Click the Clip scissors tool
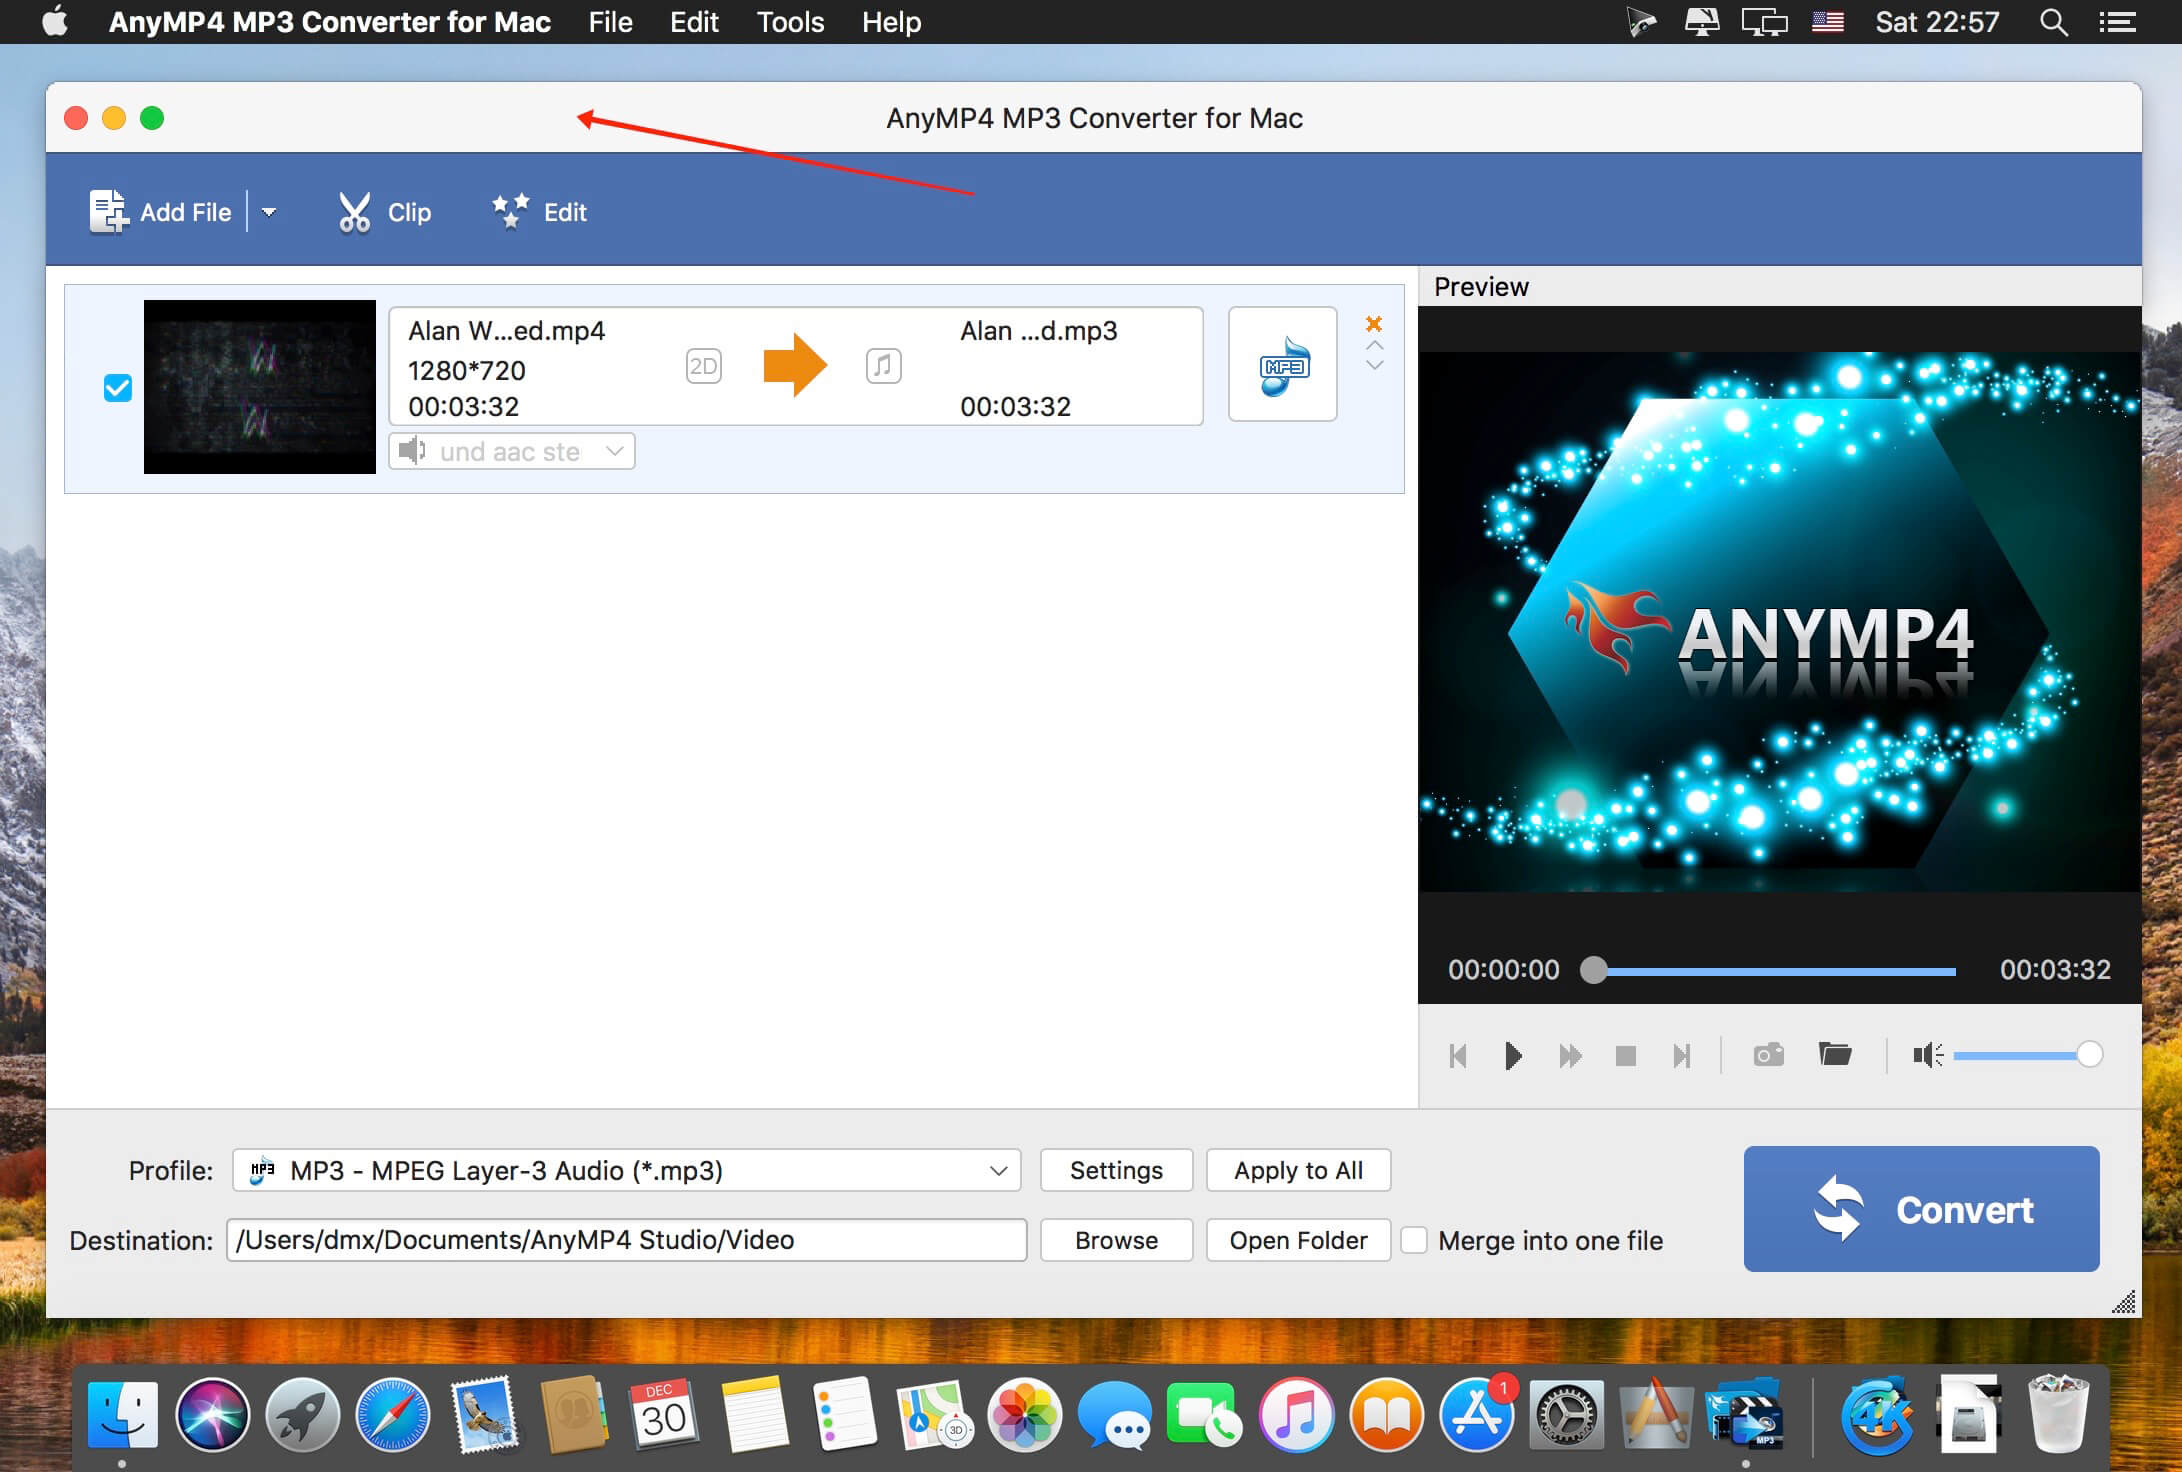Screen dimensions: 2182x1472 click(384, 212)
